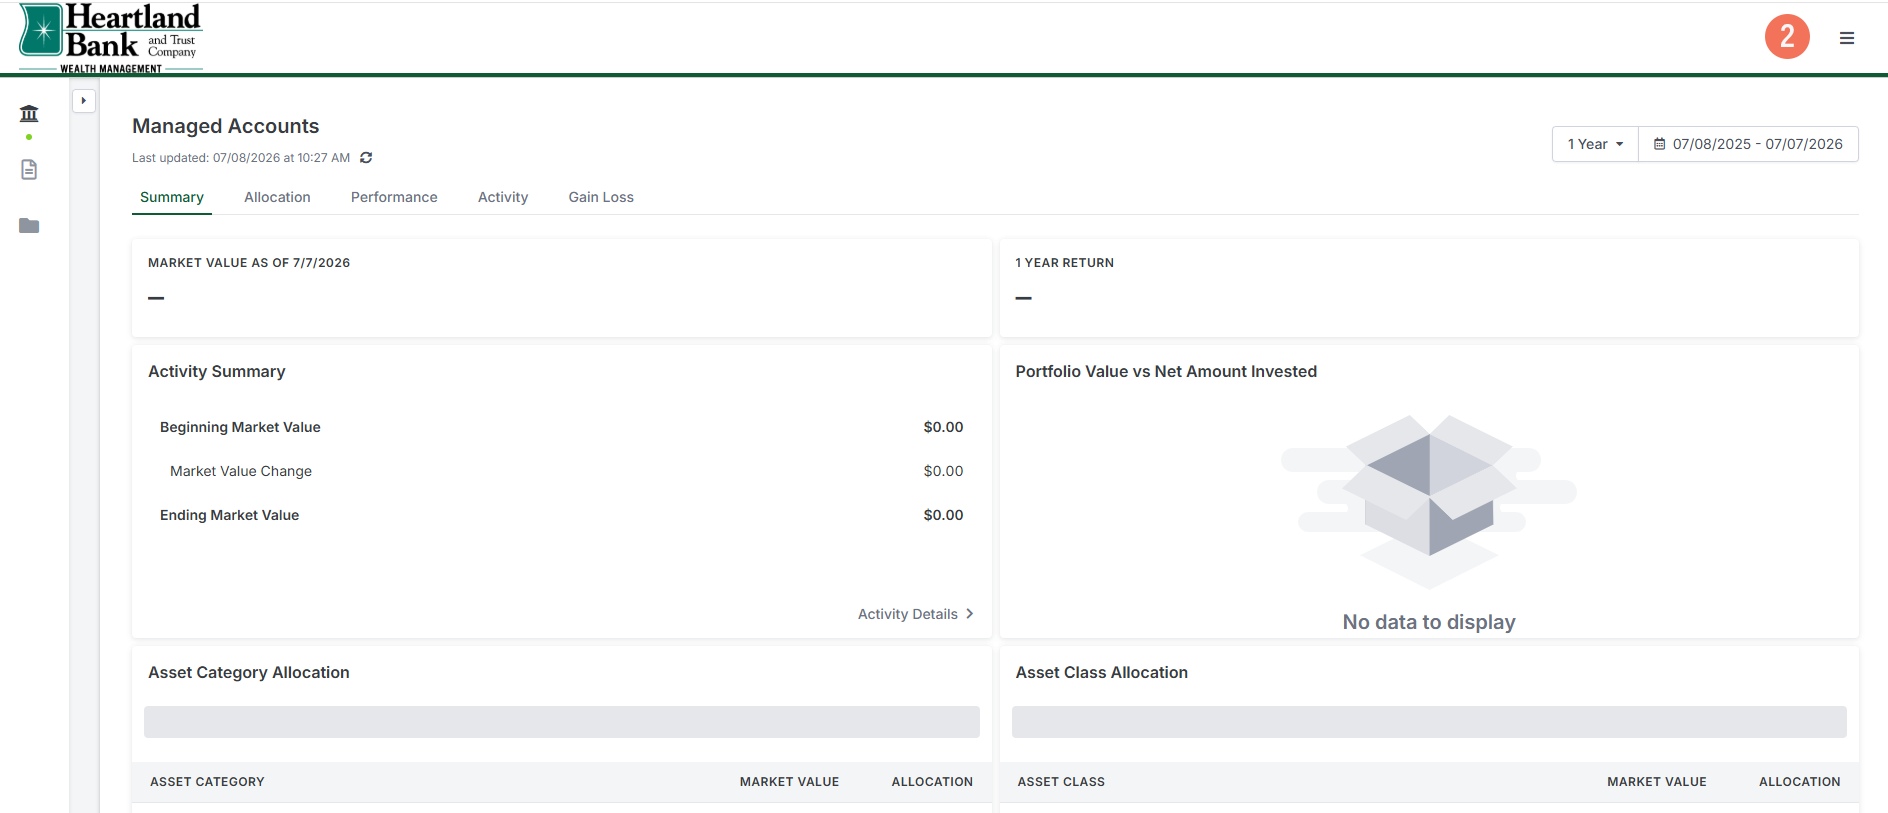
Task: Expand the sidebar with the arrow toggle
Action: (84, 100)
